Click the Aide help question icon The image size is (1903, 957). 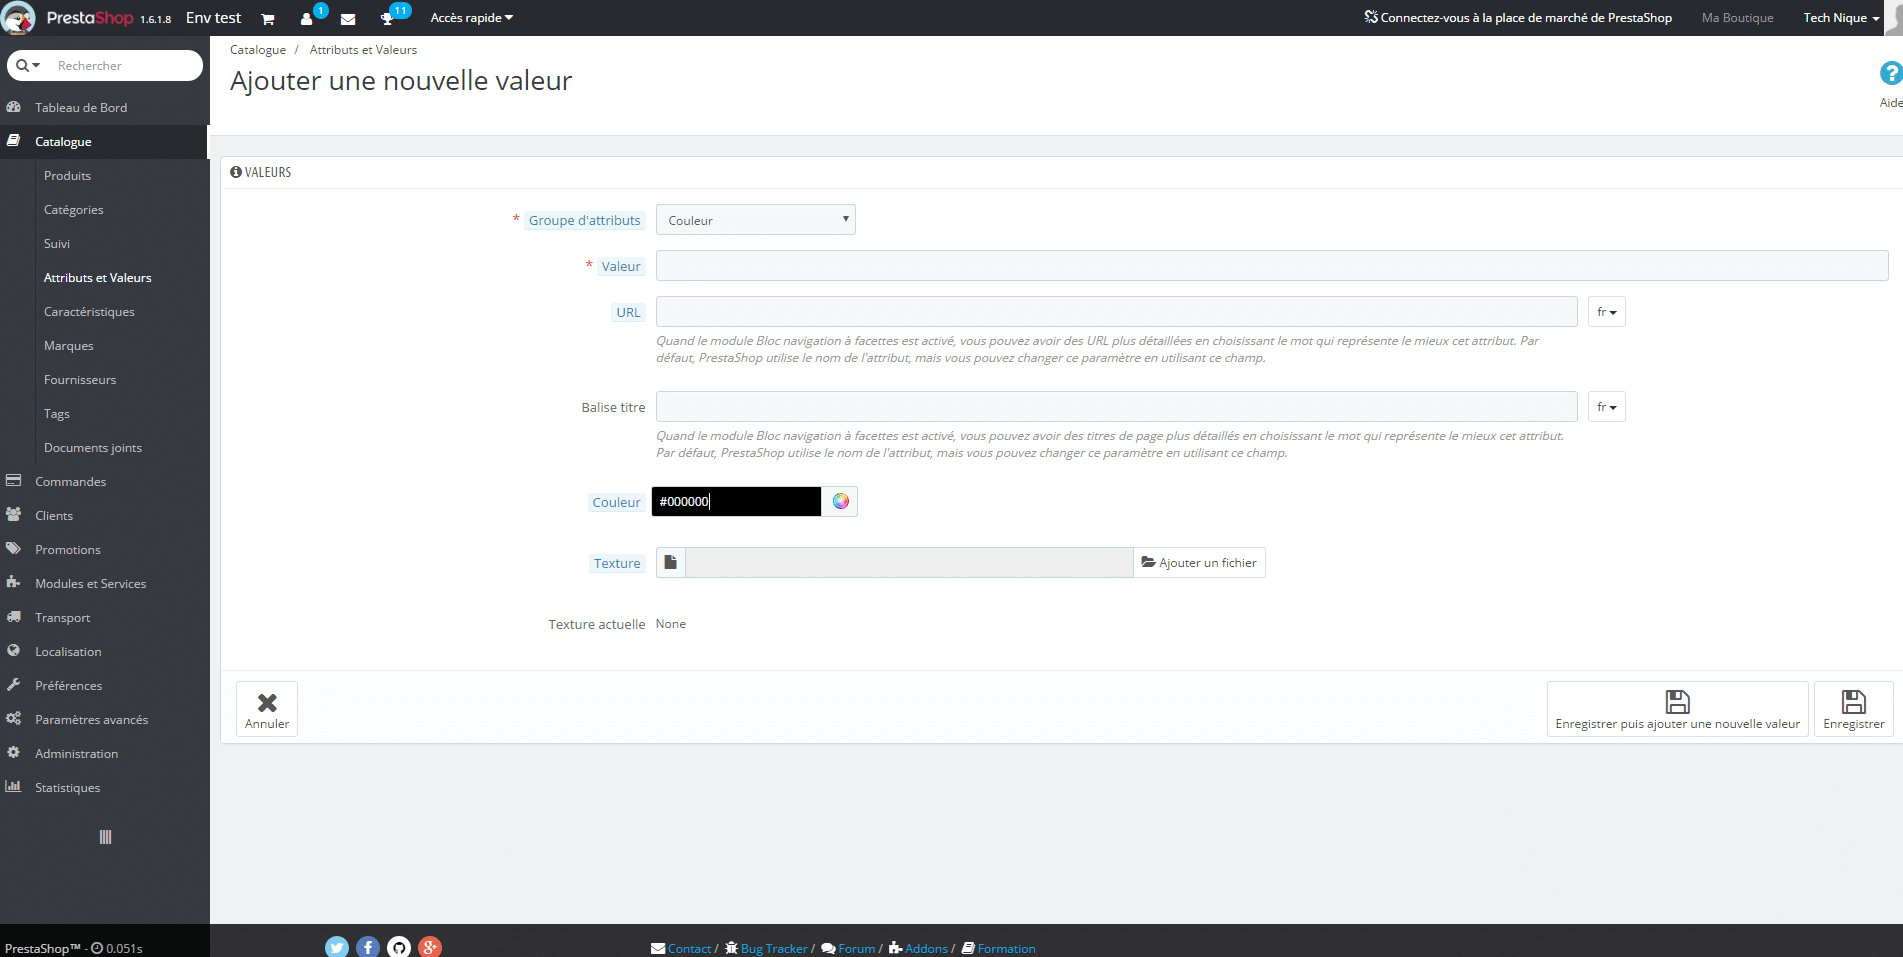[x=1890, y=74]
